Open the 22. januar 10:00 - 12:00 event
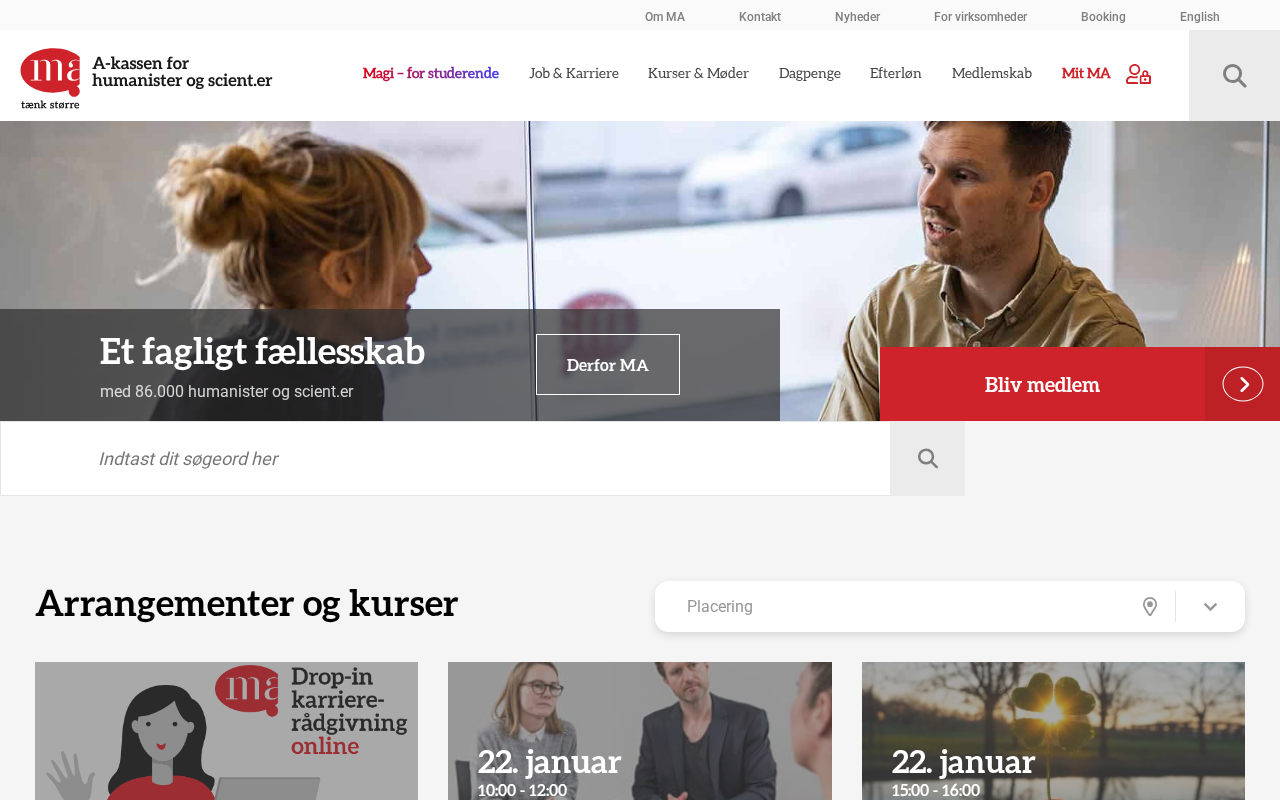The height and width of the screenshot is (800, 1280). [x=640, y=731]
